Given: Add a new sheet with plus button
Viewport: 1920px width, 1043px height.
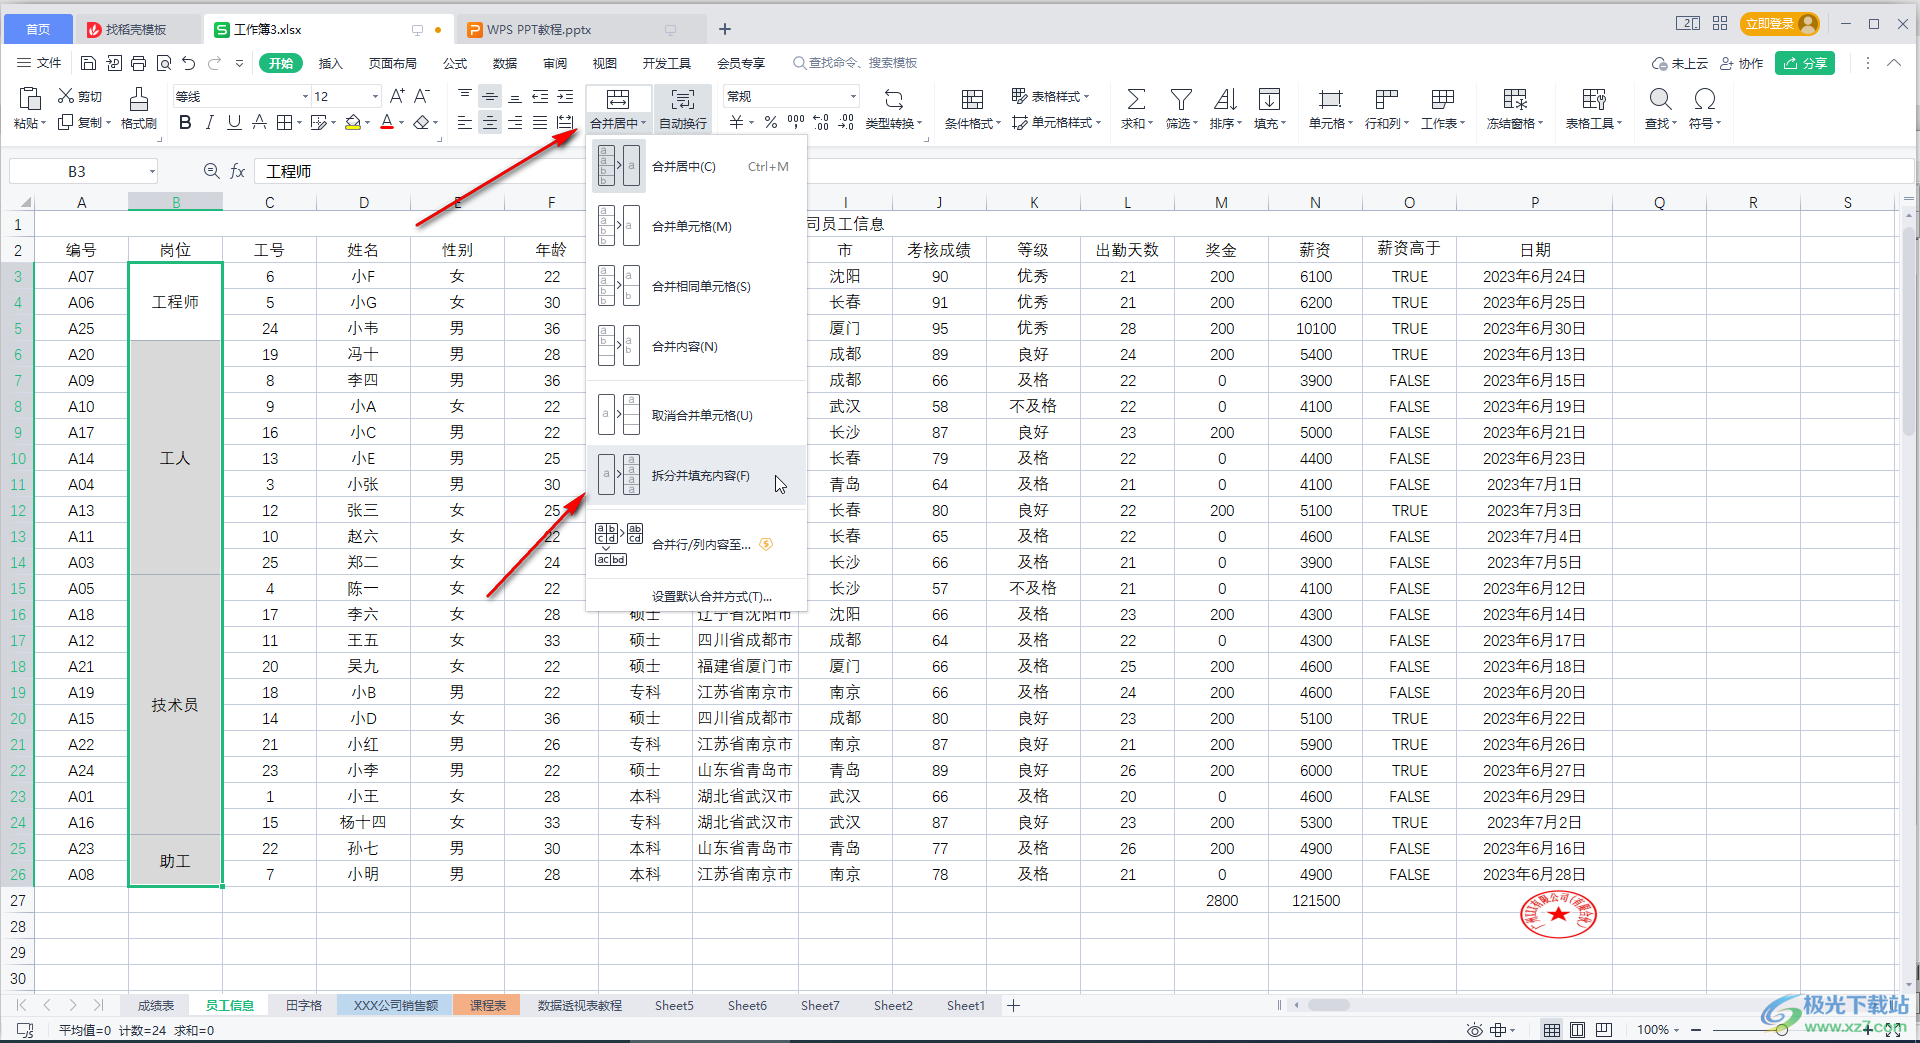Looking at the screenshot, I should [x=1013, y=1005].
